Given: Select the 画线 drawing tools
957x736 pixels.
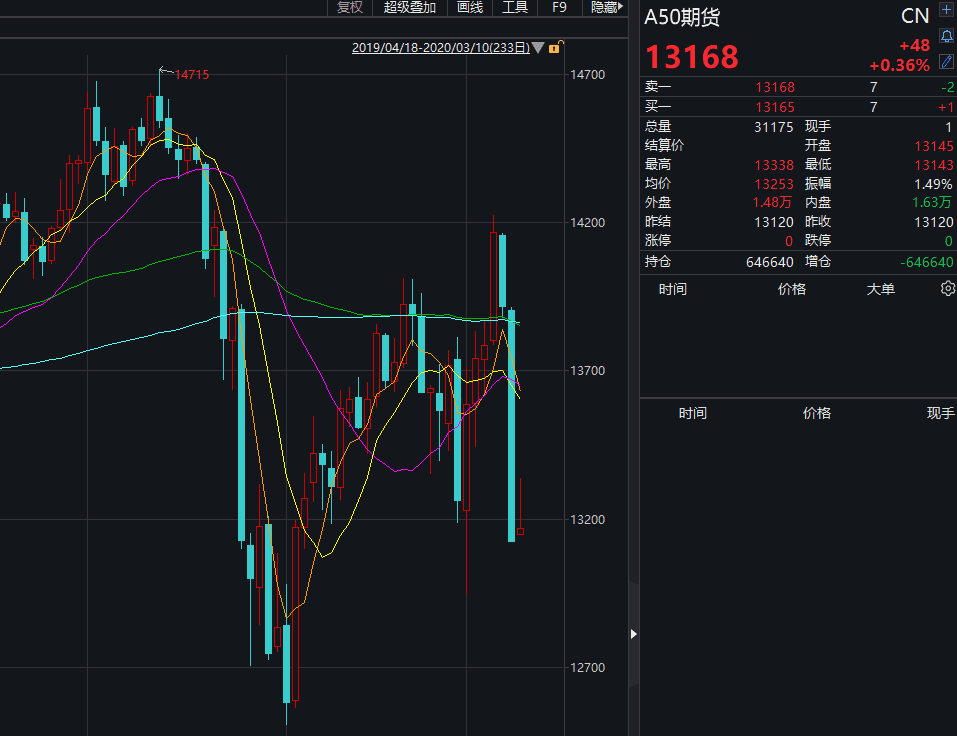Looking at the screenshot, I should tap(470, 7).
